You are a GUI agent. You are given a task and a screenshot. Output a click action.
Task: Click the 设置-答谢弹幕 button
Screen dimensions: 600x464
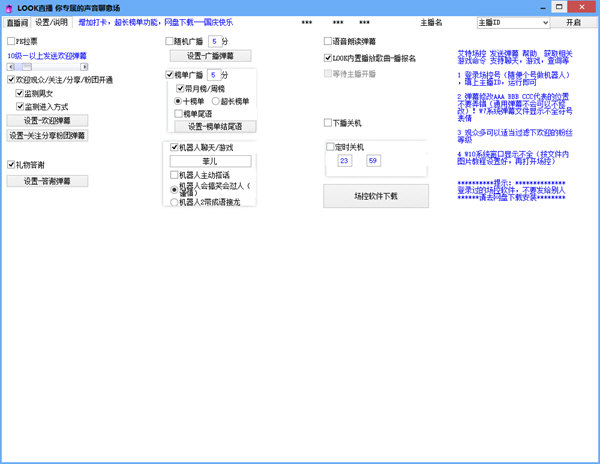point(47,181)
